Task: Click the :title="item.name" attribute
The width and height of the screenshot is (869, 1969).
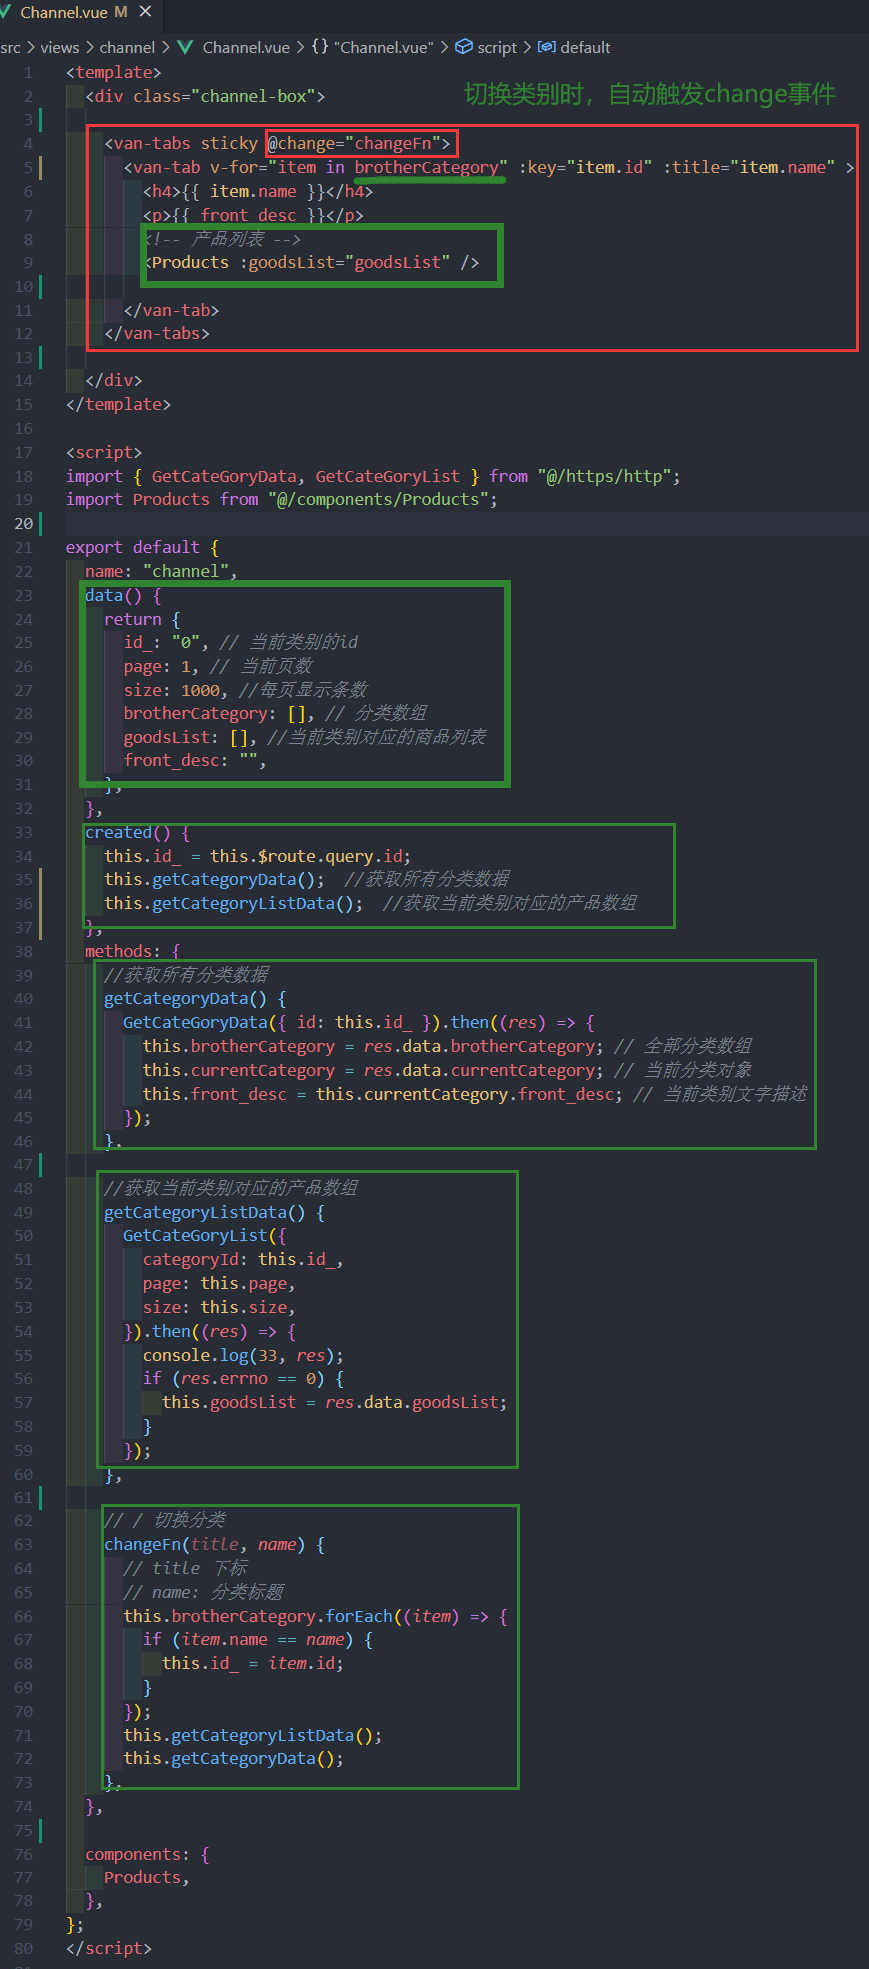Action: [750, 167]
